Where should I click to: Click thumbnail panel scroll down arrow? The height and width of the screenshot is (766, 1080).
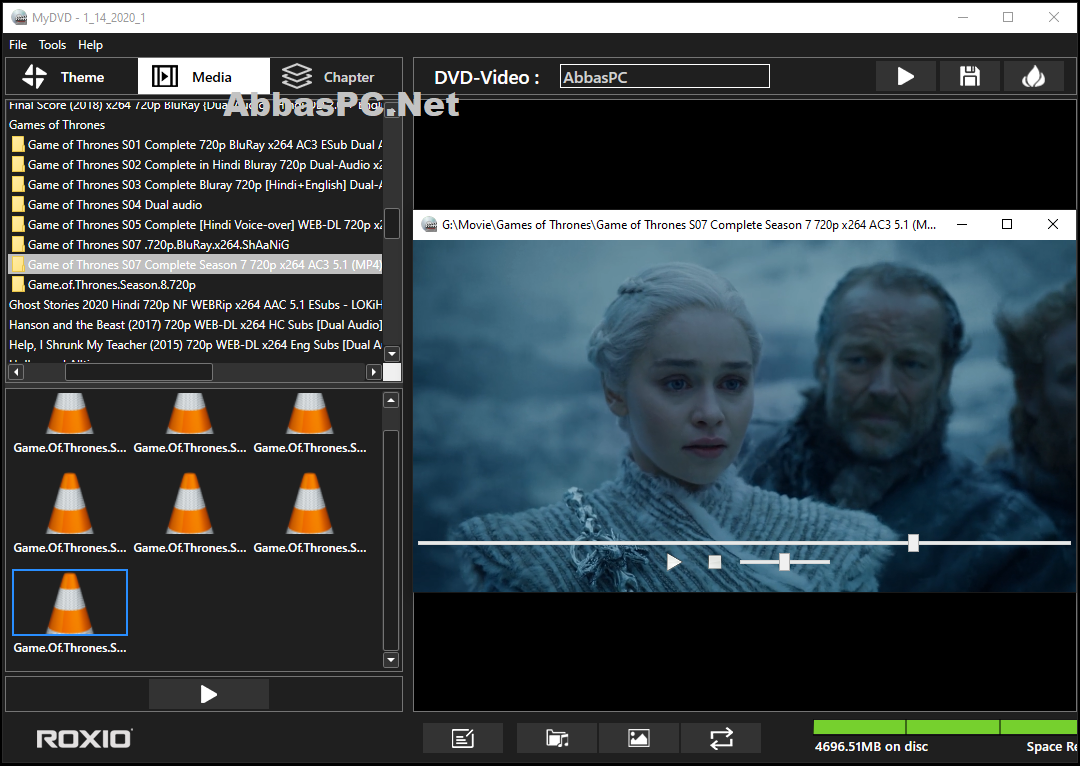pyautogui.click(x=391, y=660)
